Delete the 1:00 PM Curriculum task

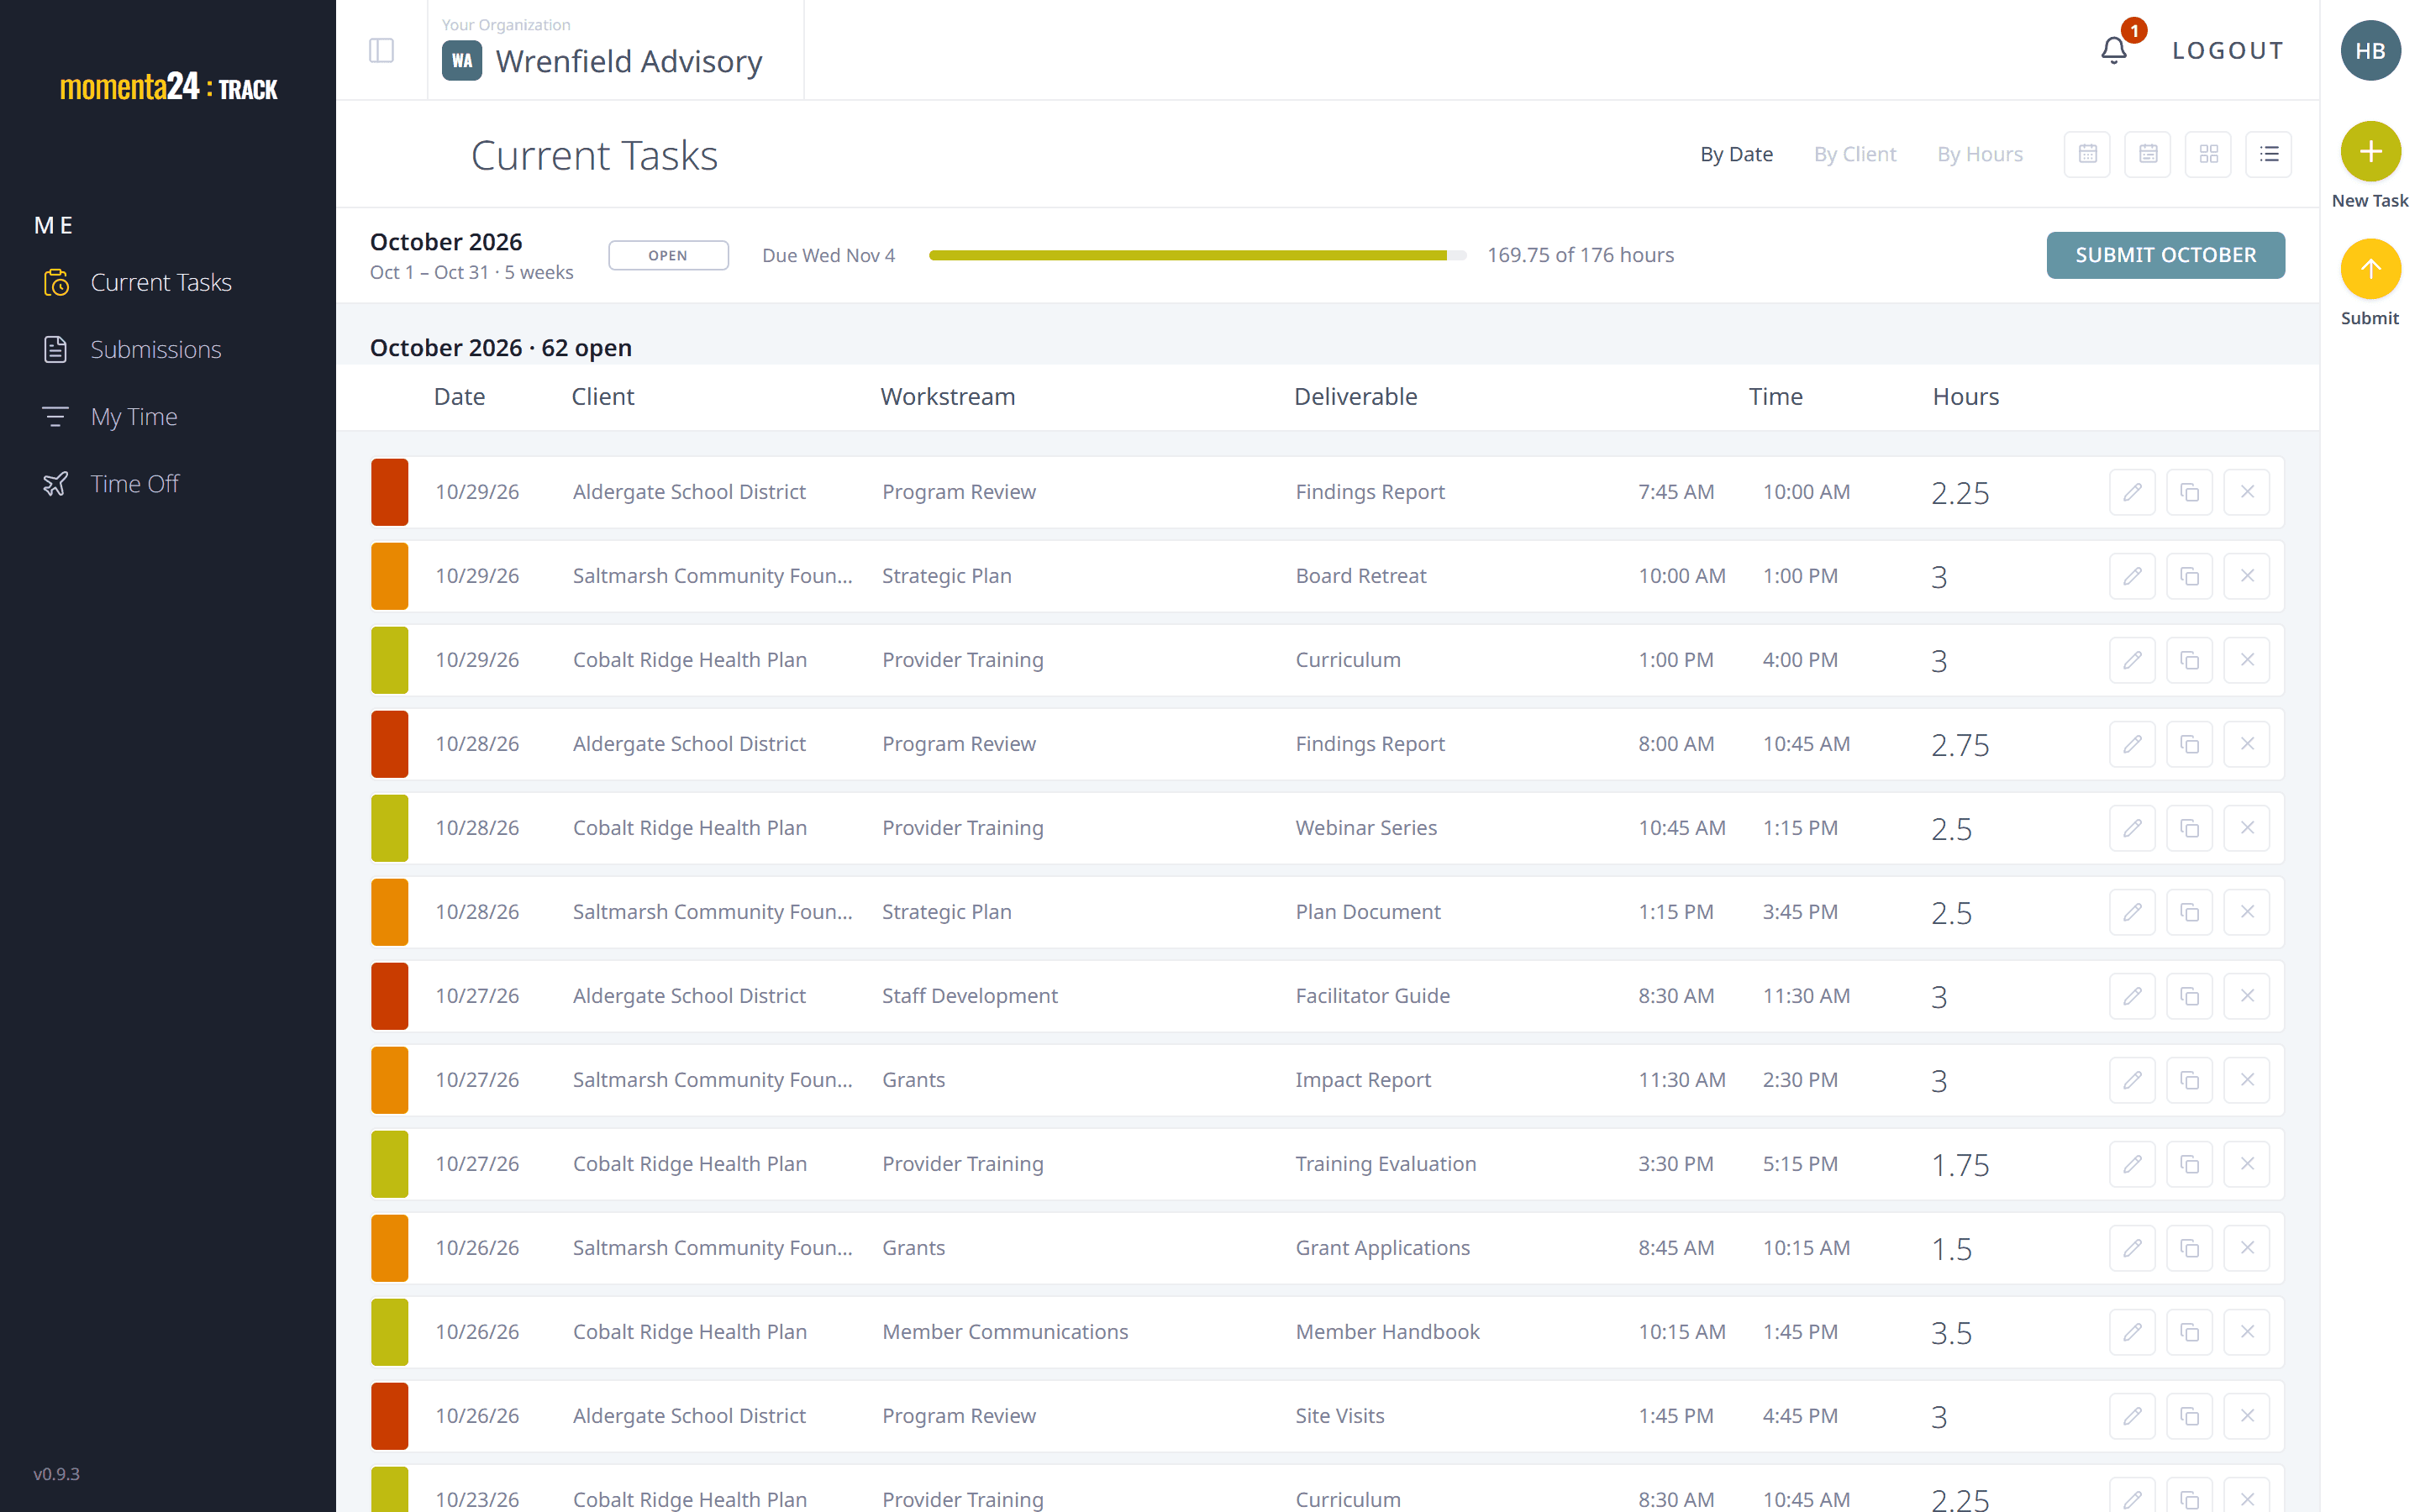pos(2246,660)
